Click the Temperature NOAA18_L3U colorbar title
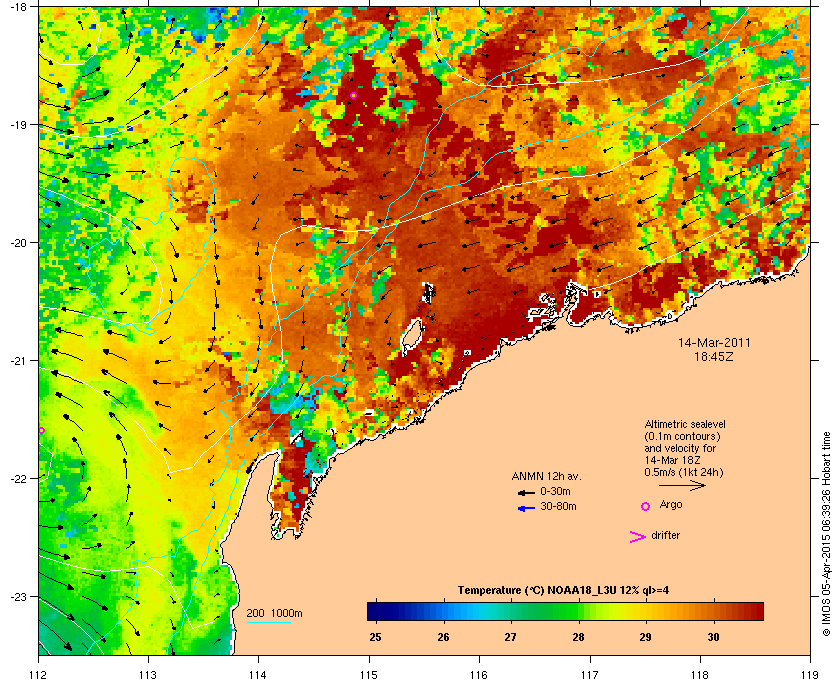The height and width of the screenshot is (680, 840). click(x=563, y=591)
